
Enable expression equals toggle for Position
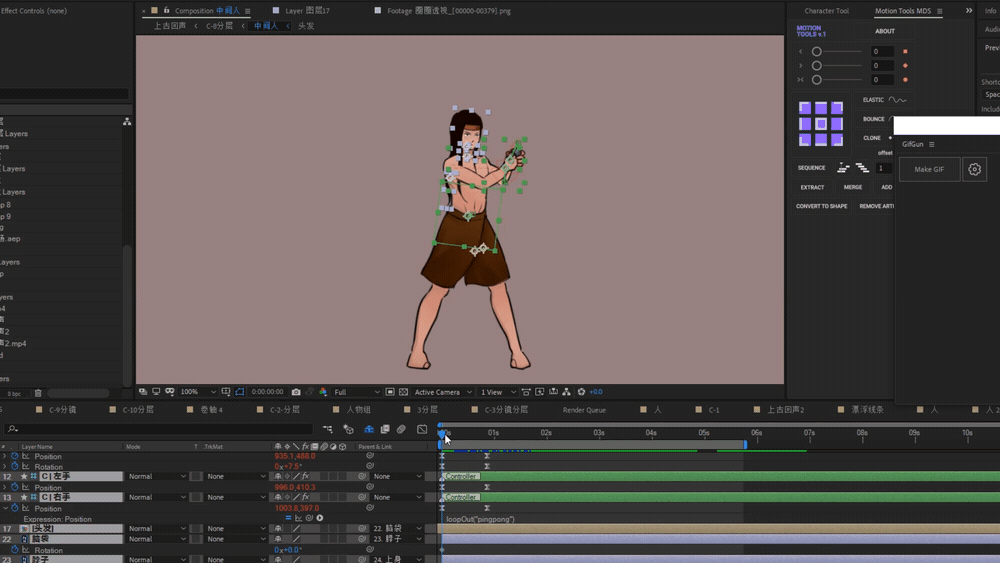[x=288, y=518]
